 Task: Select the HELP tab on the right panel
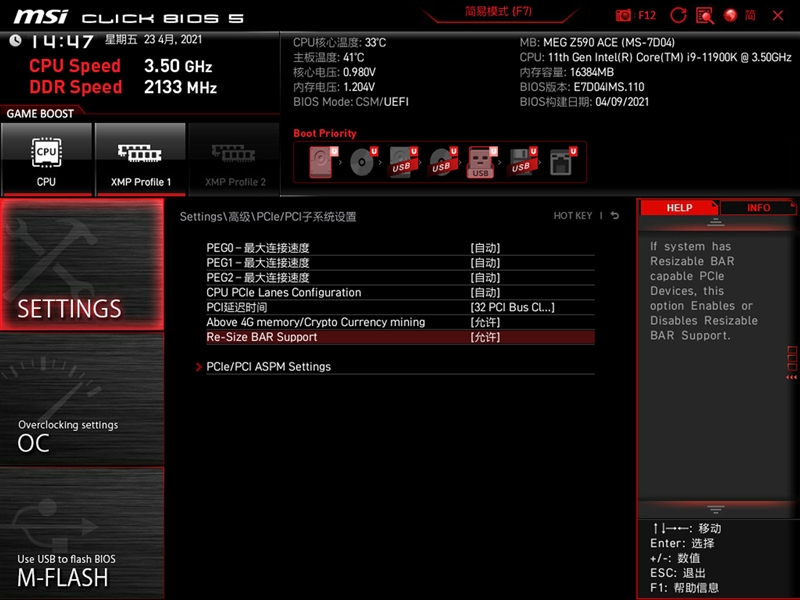point(679,207)
